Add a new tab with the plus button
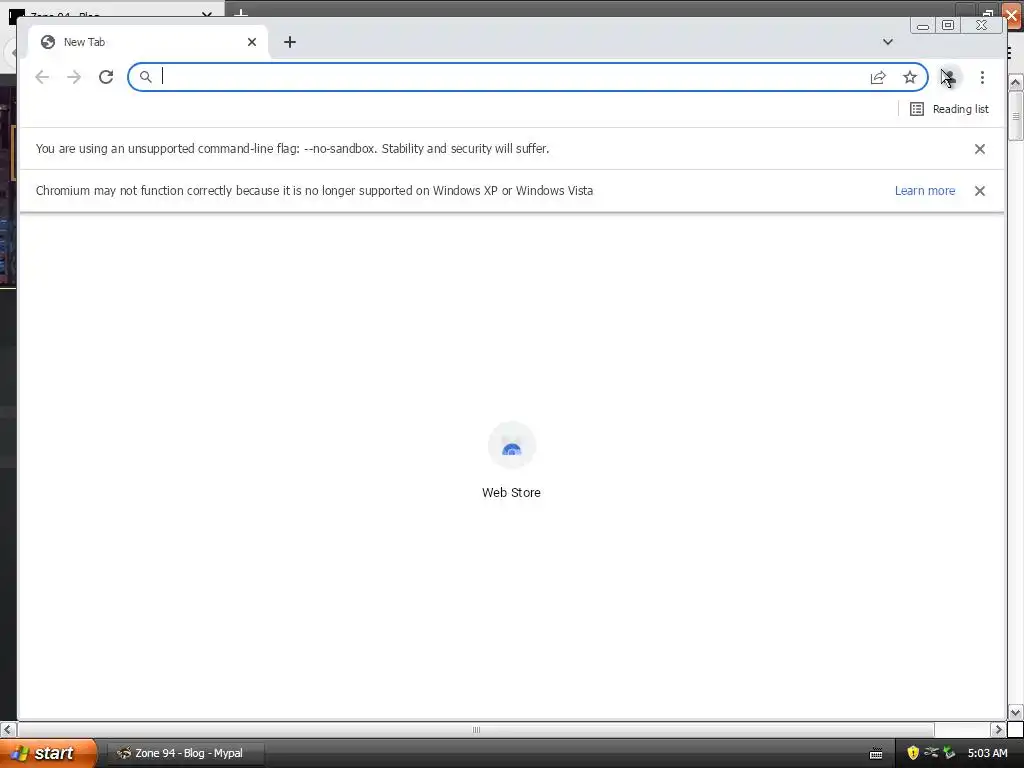Image resolution: width=1024 pixels, height=768 pixels. 290,42
